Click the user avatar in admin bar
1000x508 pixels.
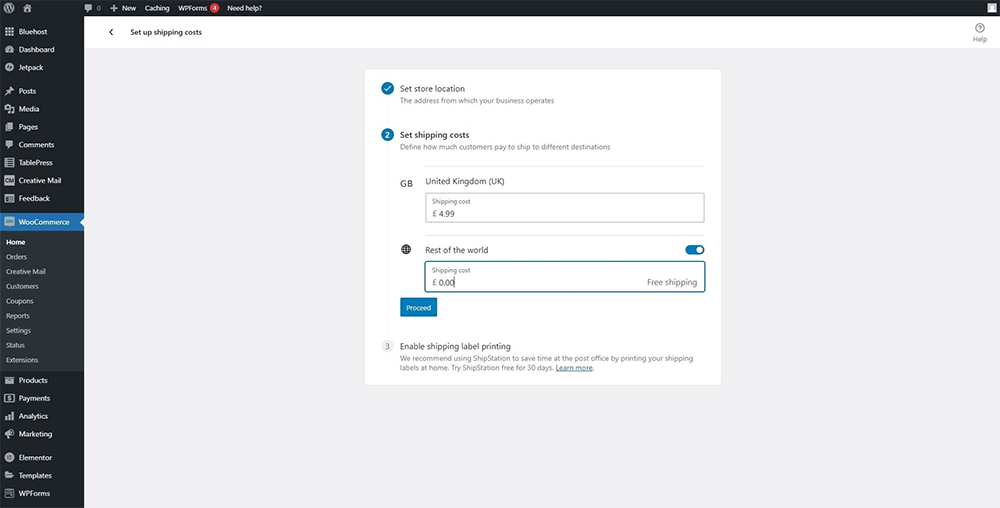pos(989,8)
